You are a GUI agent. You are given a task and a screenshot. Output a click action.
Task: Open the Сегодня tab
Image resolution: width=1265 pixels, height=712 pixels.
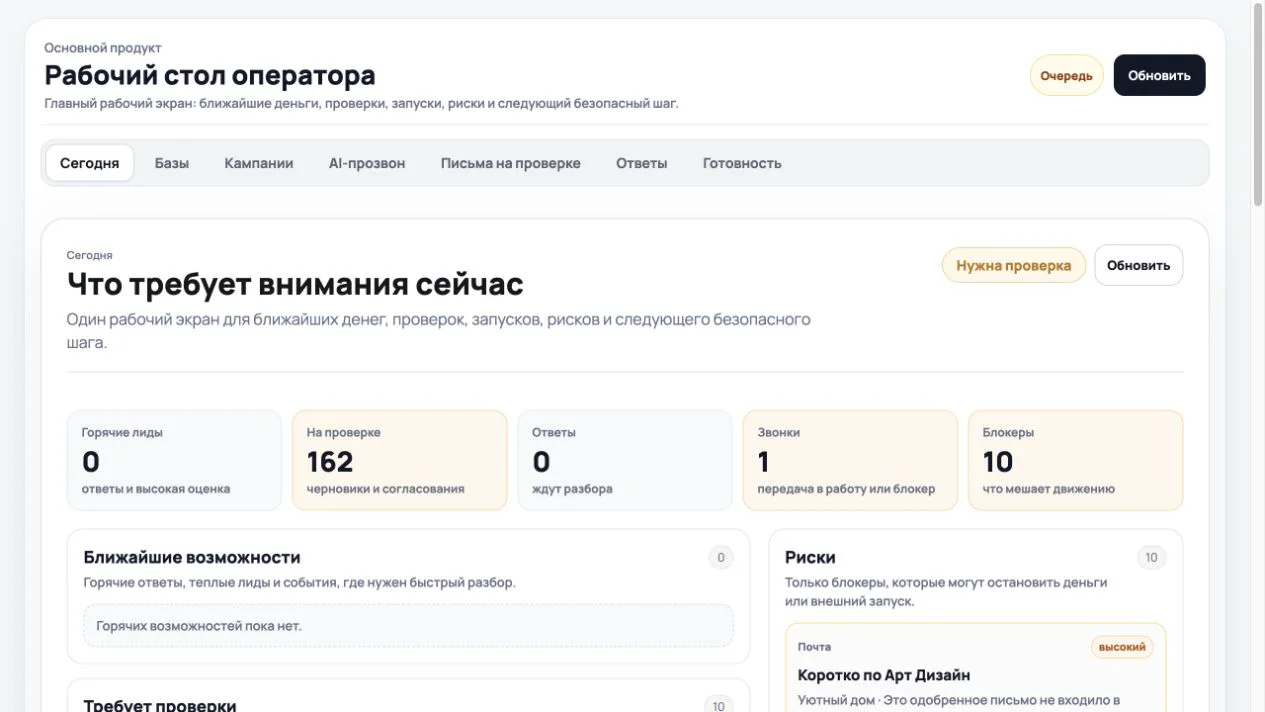[x=89, y=163]
